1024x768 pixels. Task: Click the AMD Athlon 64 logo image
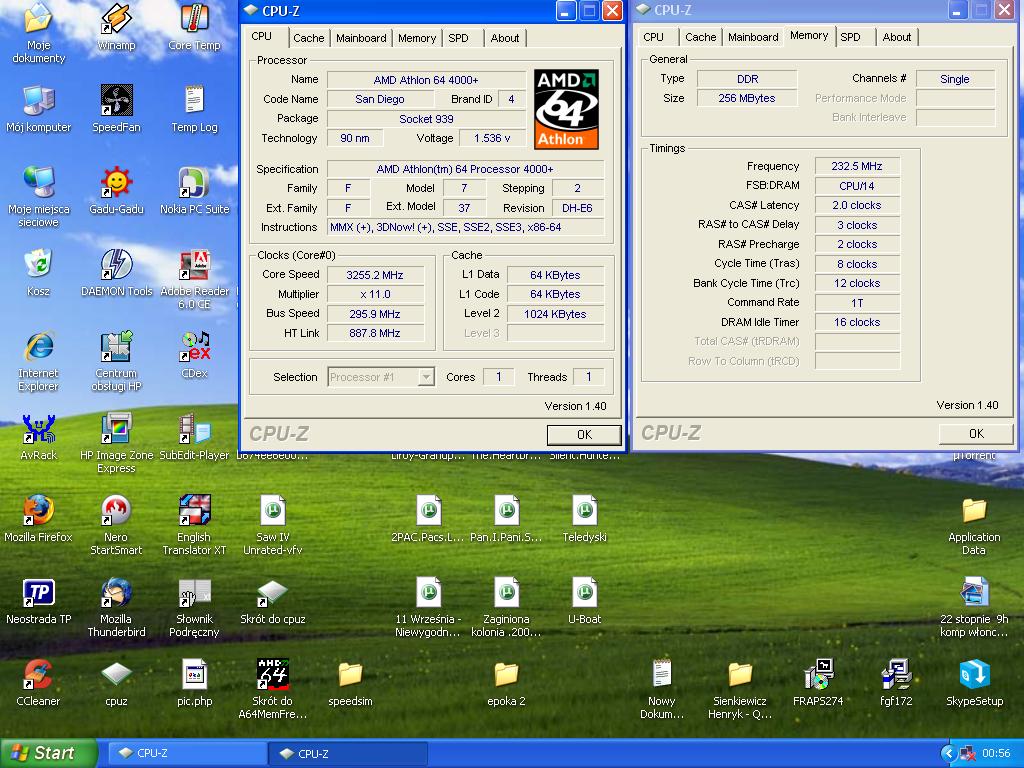point(566,109)
